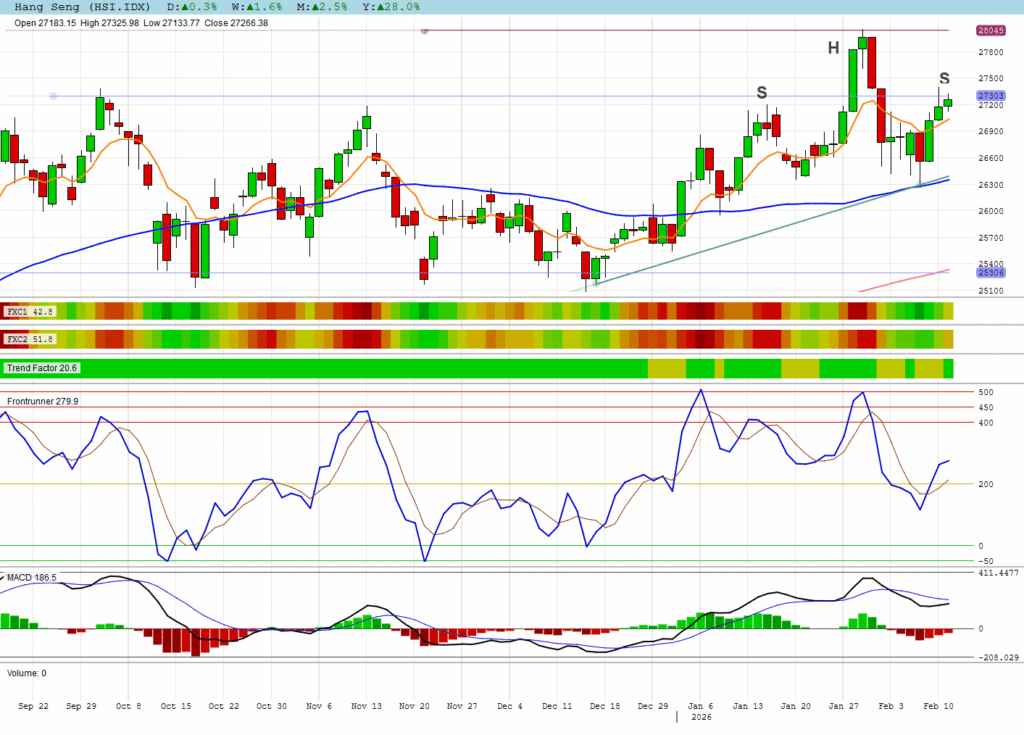1024x735 pixels.
Task: Open the Trend Factor 20.6 label
Action: click(43, 368)
